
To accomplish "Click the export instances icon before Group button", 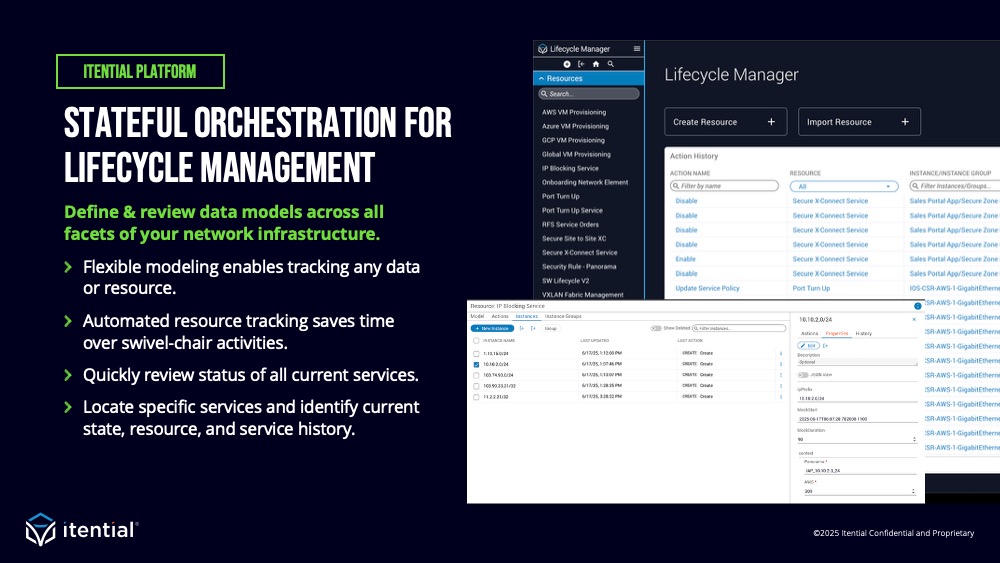I will [x=533, y=328].
